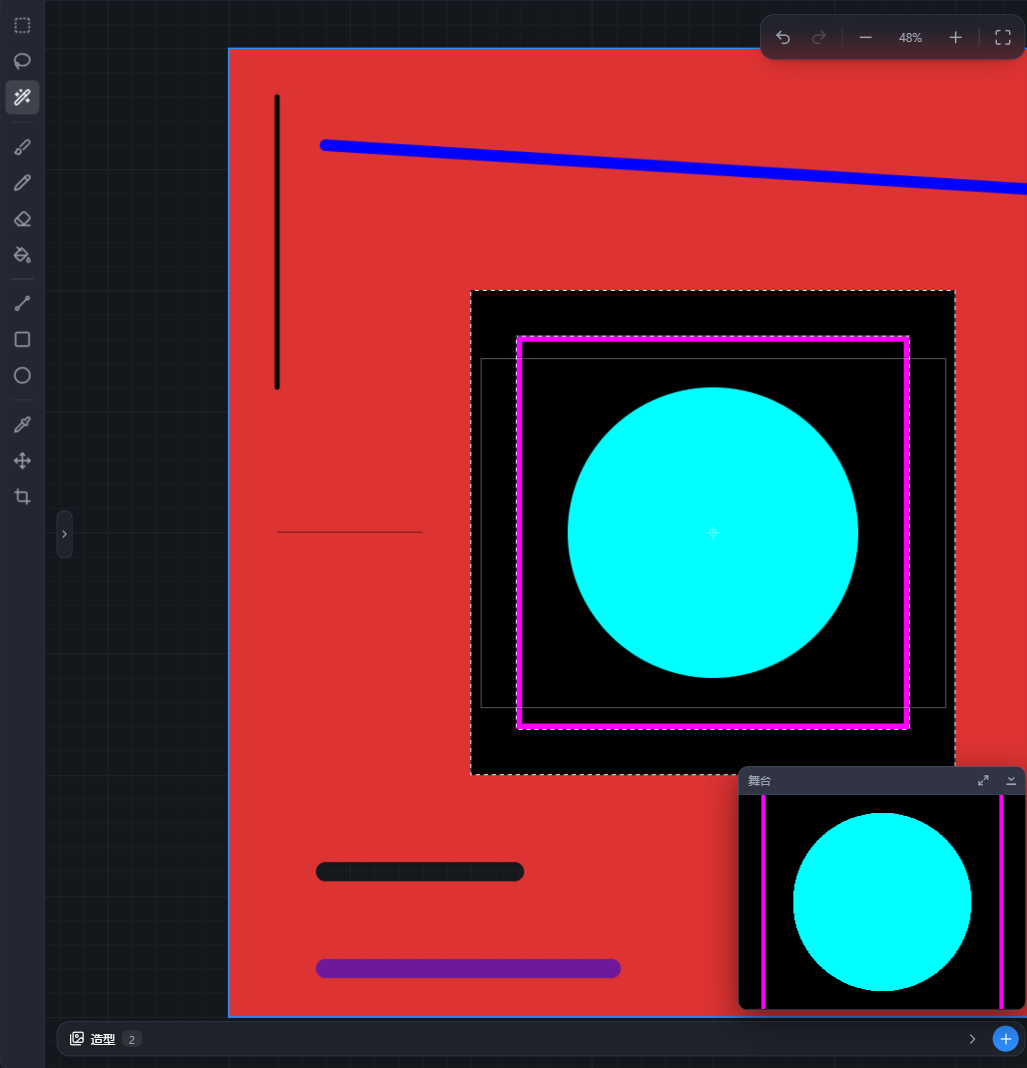Select the rectangular marquee selection tool

(x=22, y=25)
